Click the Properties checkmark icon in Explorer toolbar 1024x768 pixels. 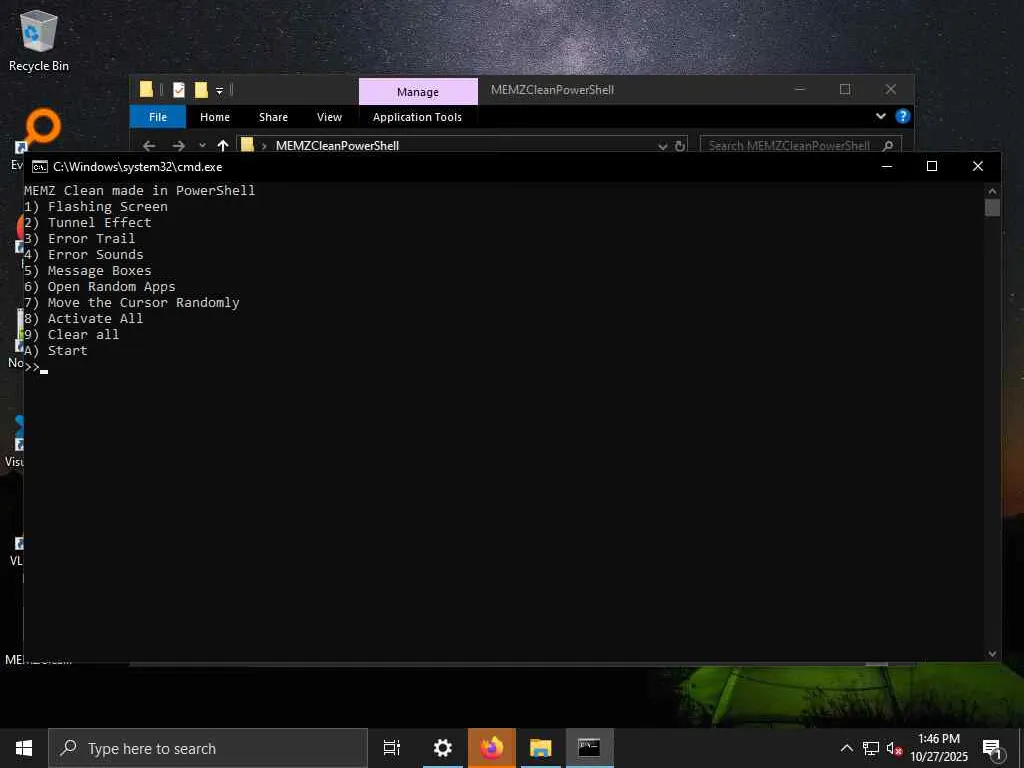click(178, 90)
